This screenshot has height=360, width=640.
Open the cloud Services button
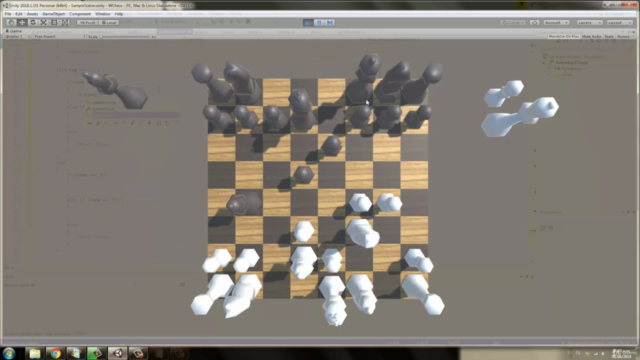click(x=534, y=22)
